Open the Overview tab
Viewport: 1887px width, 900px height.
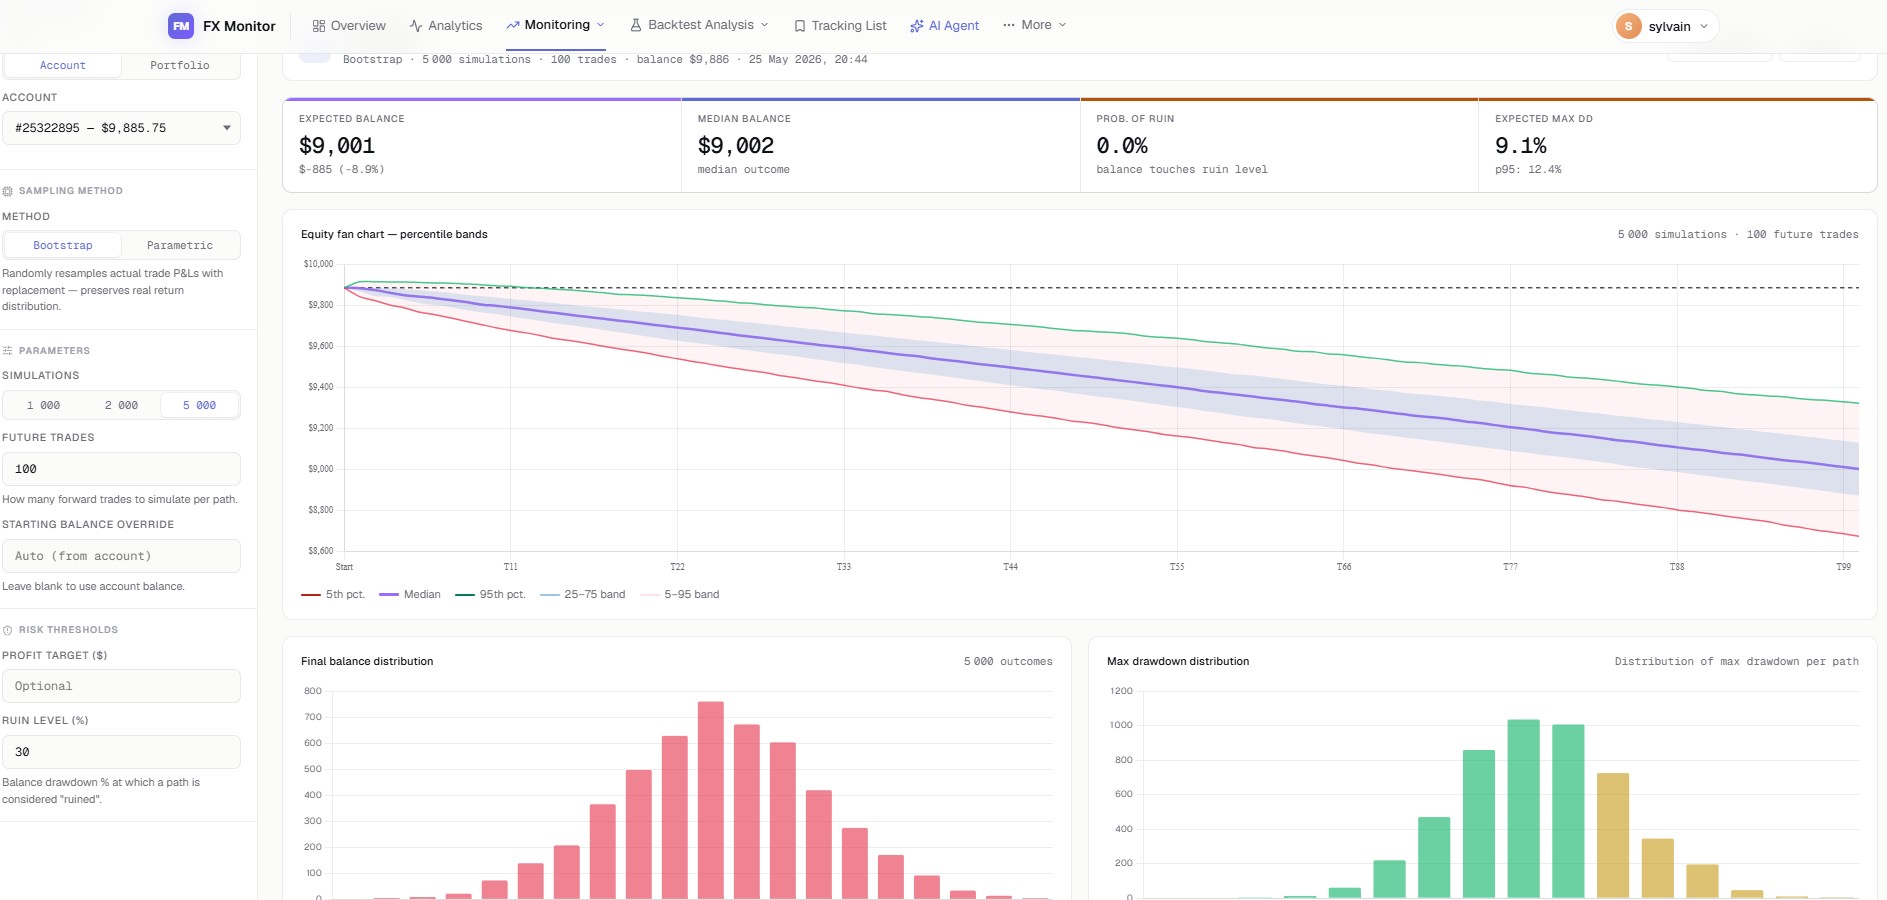coord(348,26)
